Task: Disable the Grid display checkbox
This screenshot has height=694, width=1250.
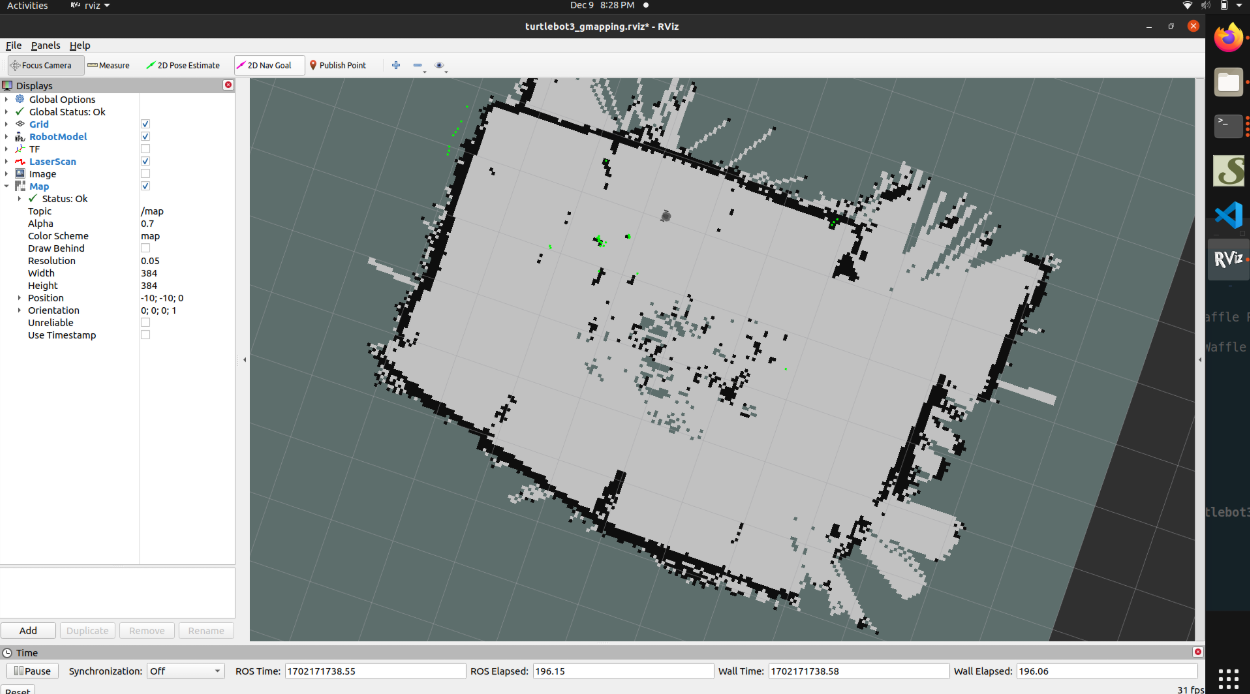Action: 145,124
